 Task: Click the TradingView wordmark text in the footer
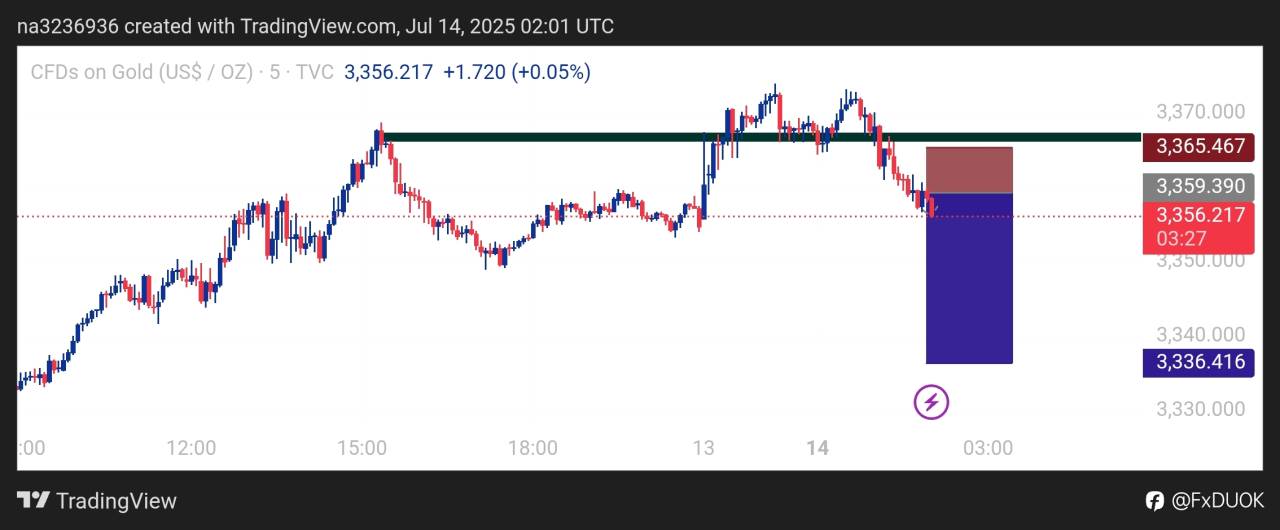point(116,501)
